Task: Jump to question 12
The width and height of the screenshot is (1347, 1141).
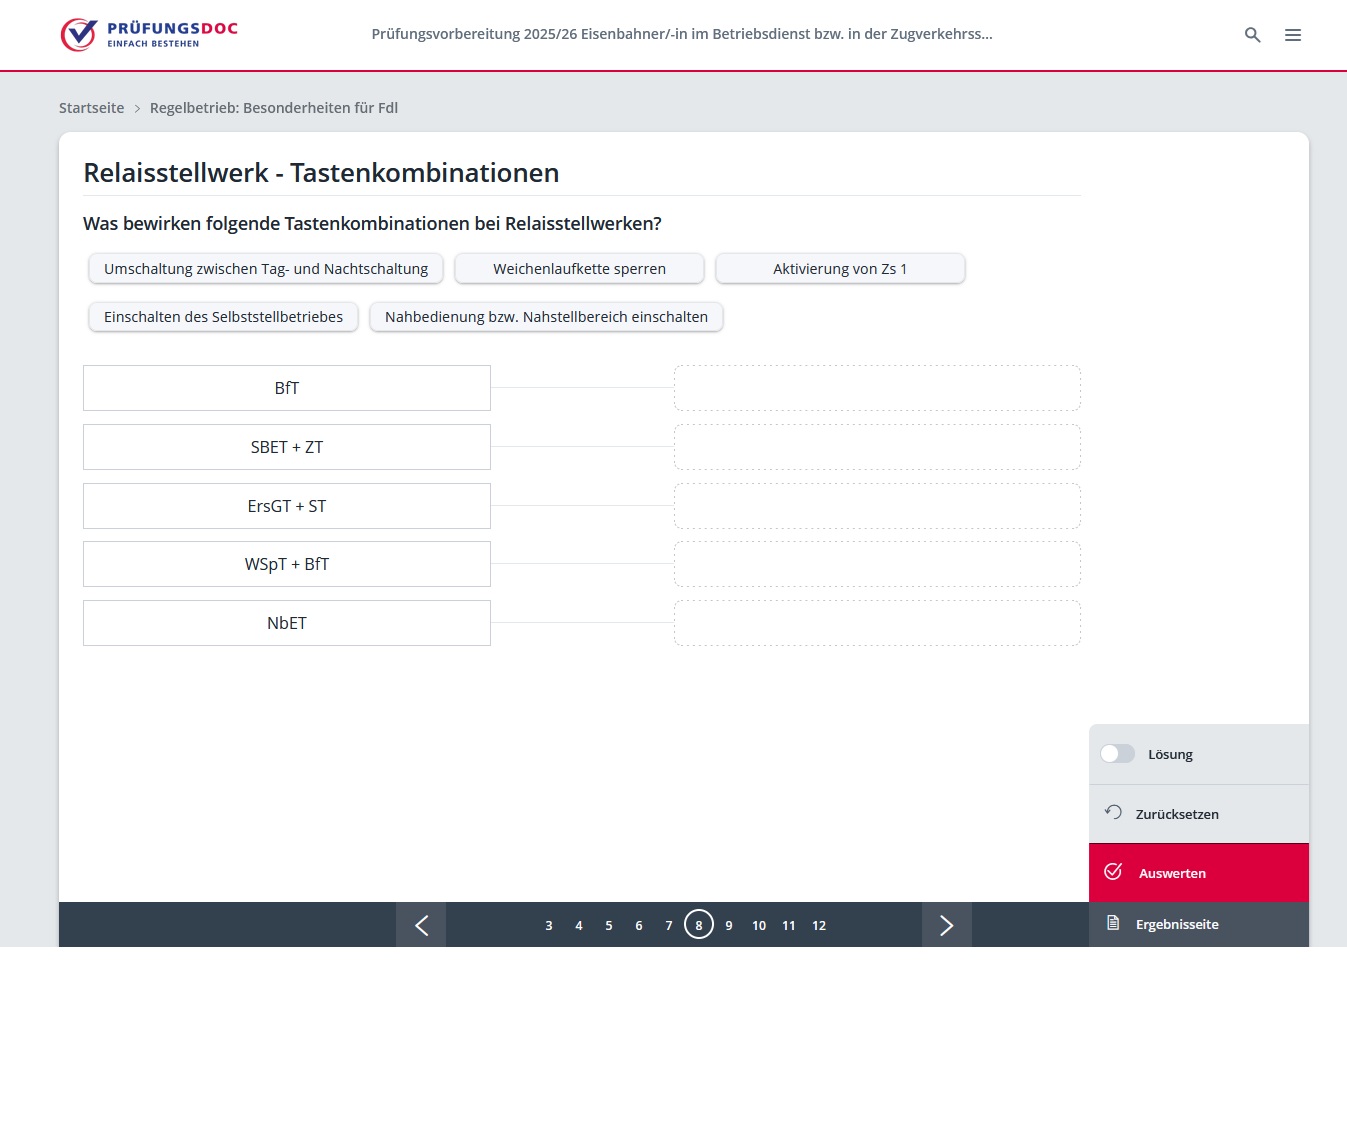Action: click(819, 926)
